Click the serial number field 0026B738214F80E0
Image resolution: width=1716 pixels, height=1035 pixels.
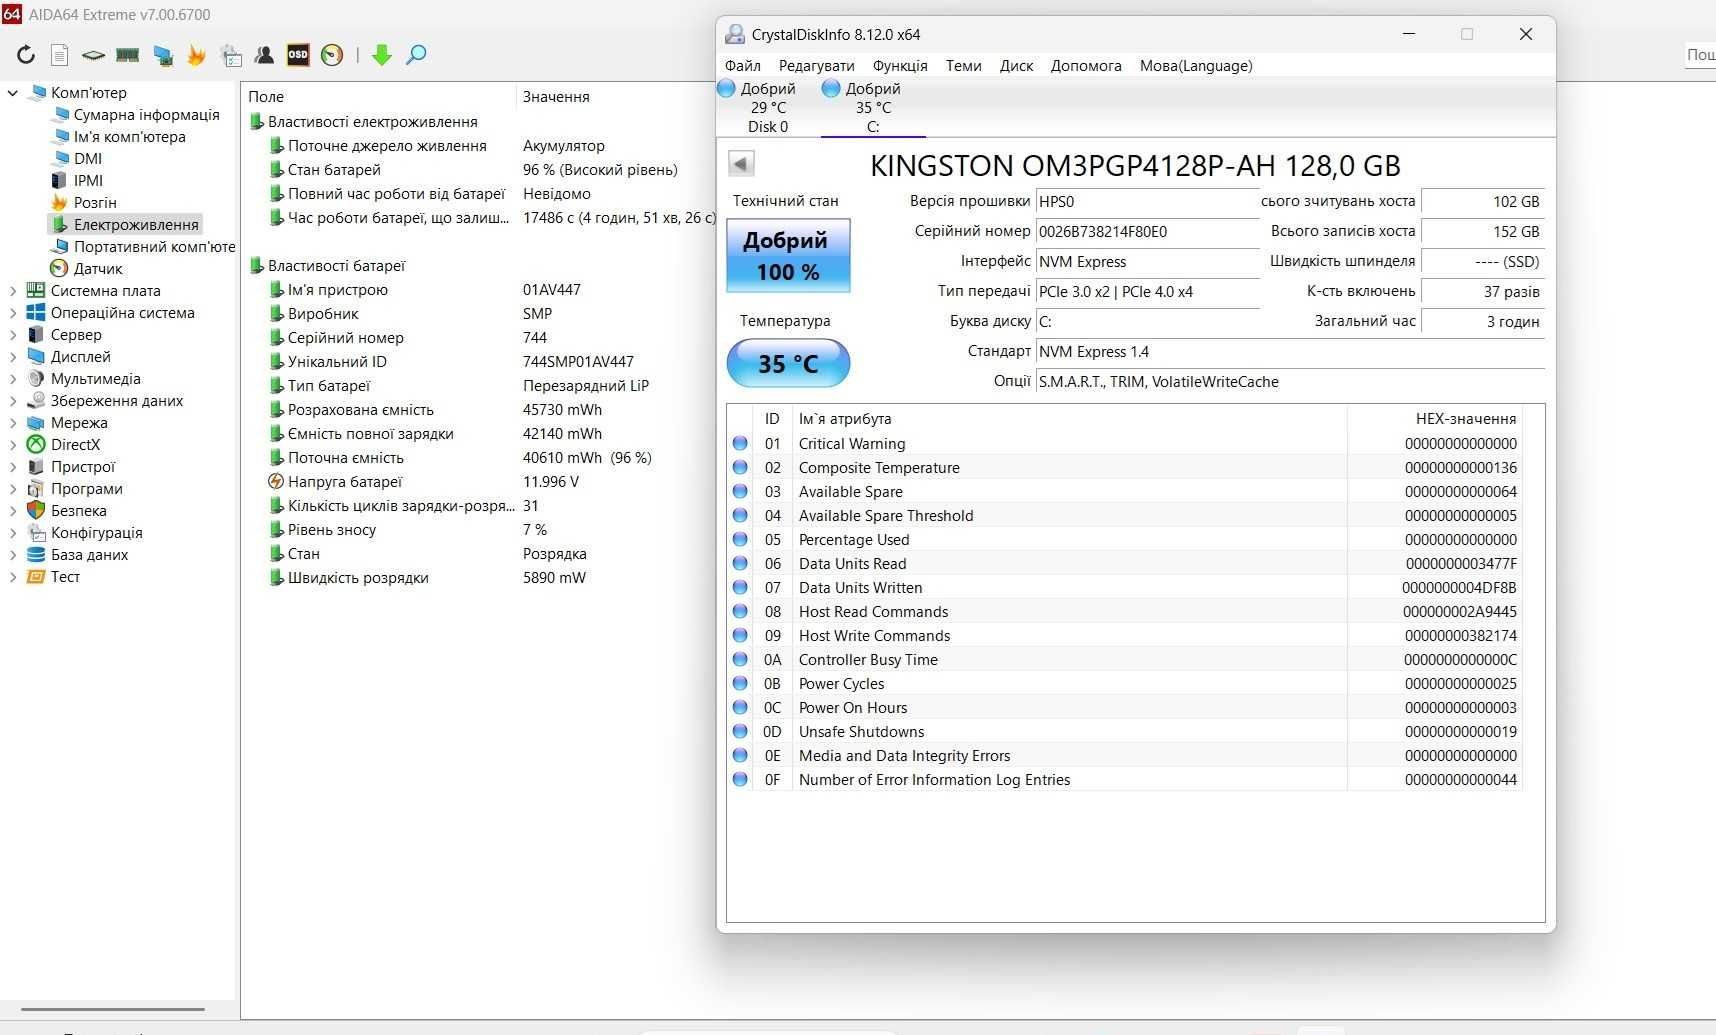pyautogui.click(x=1147, y=231)
